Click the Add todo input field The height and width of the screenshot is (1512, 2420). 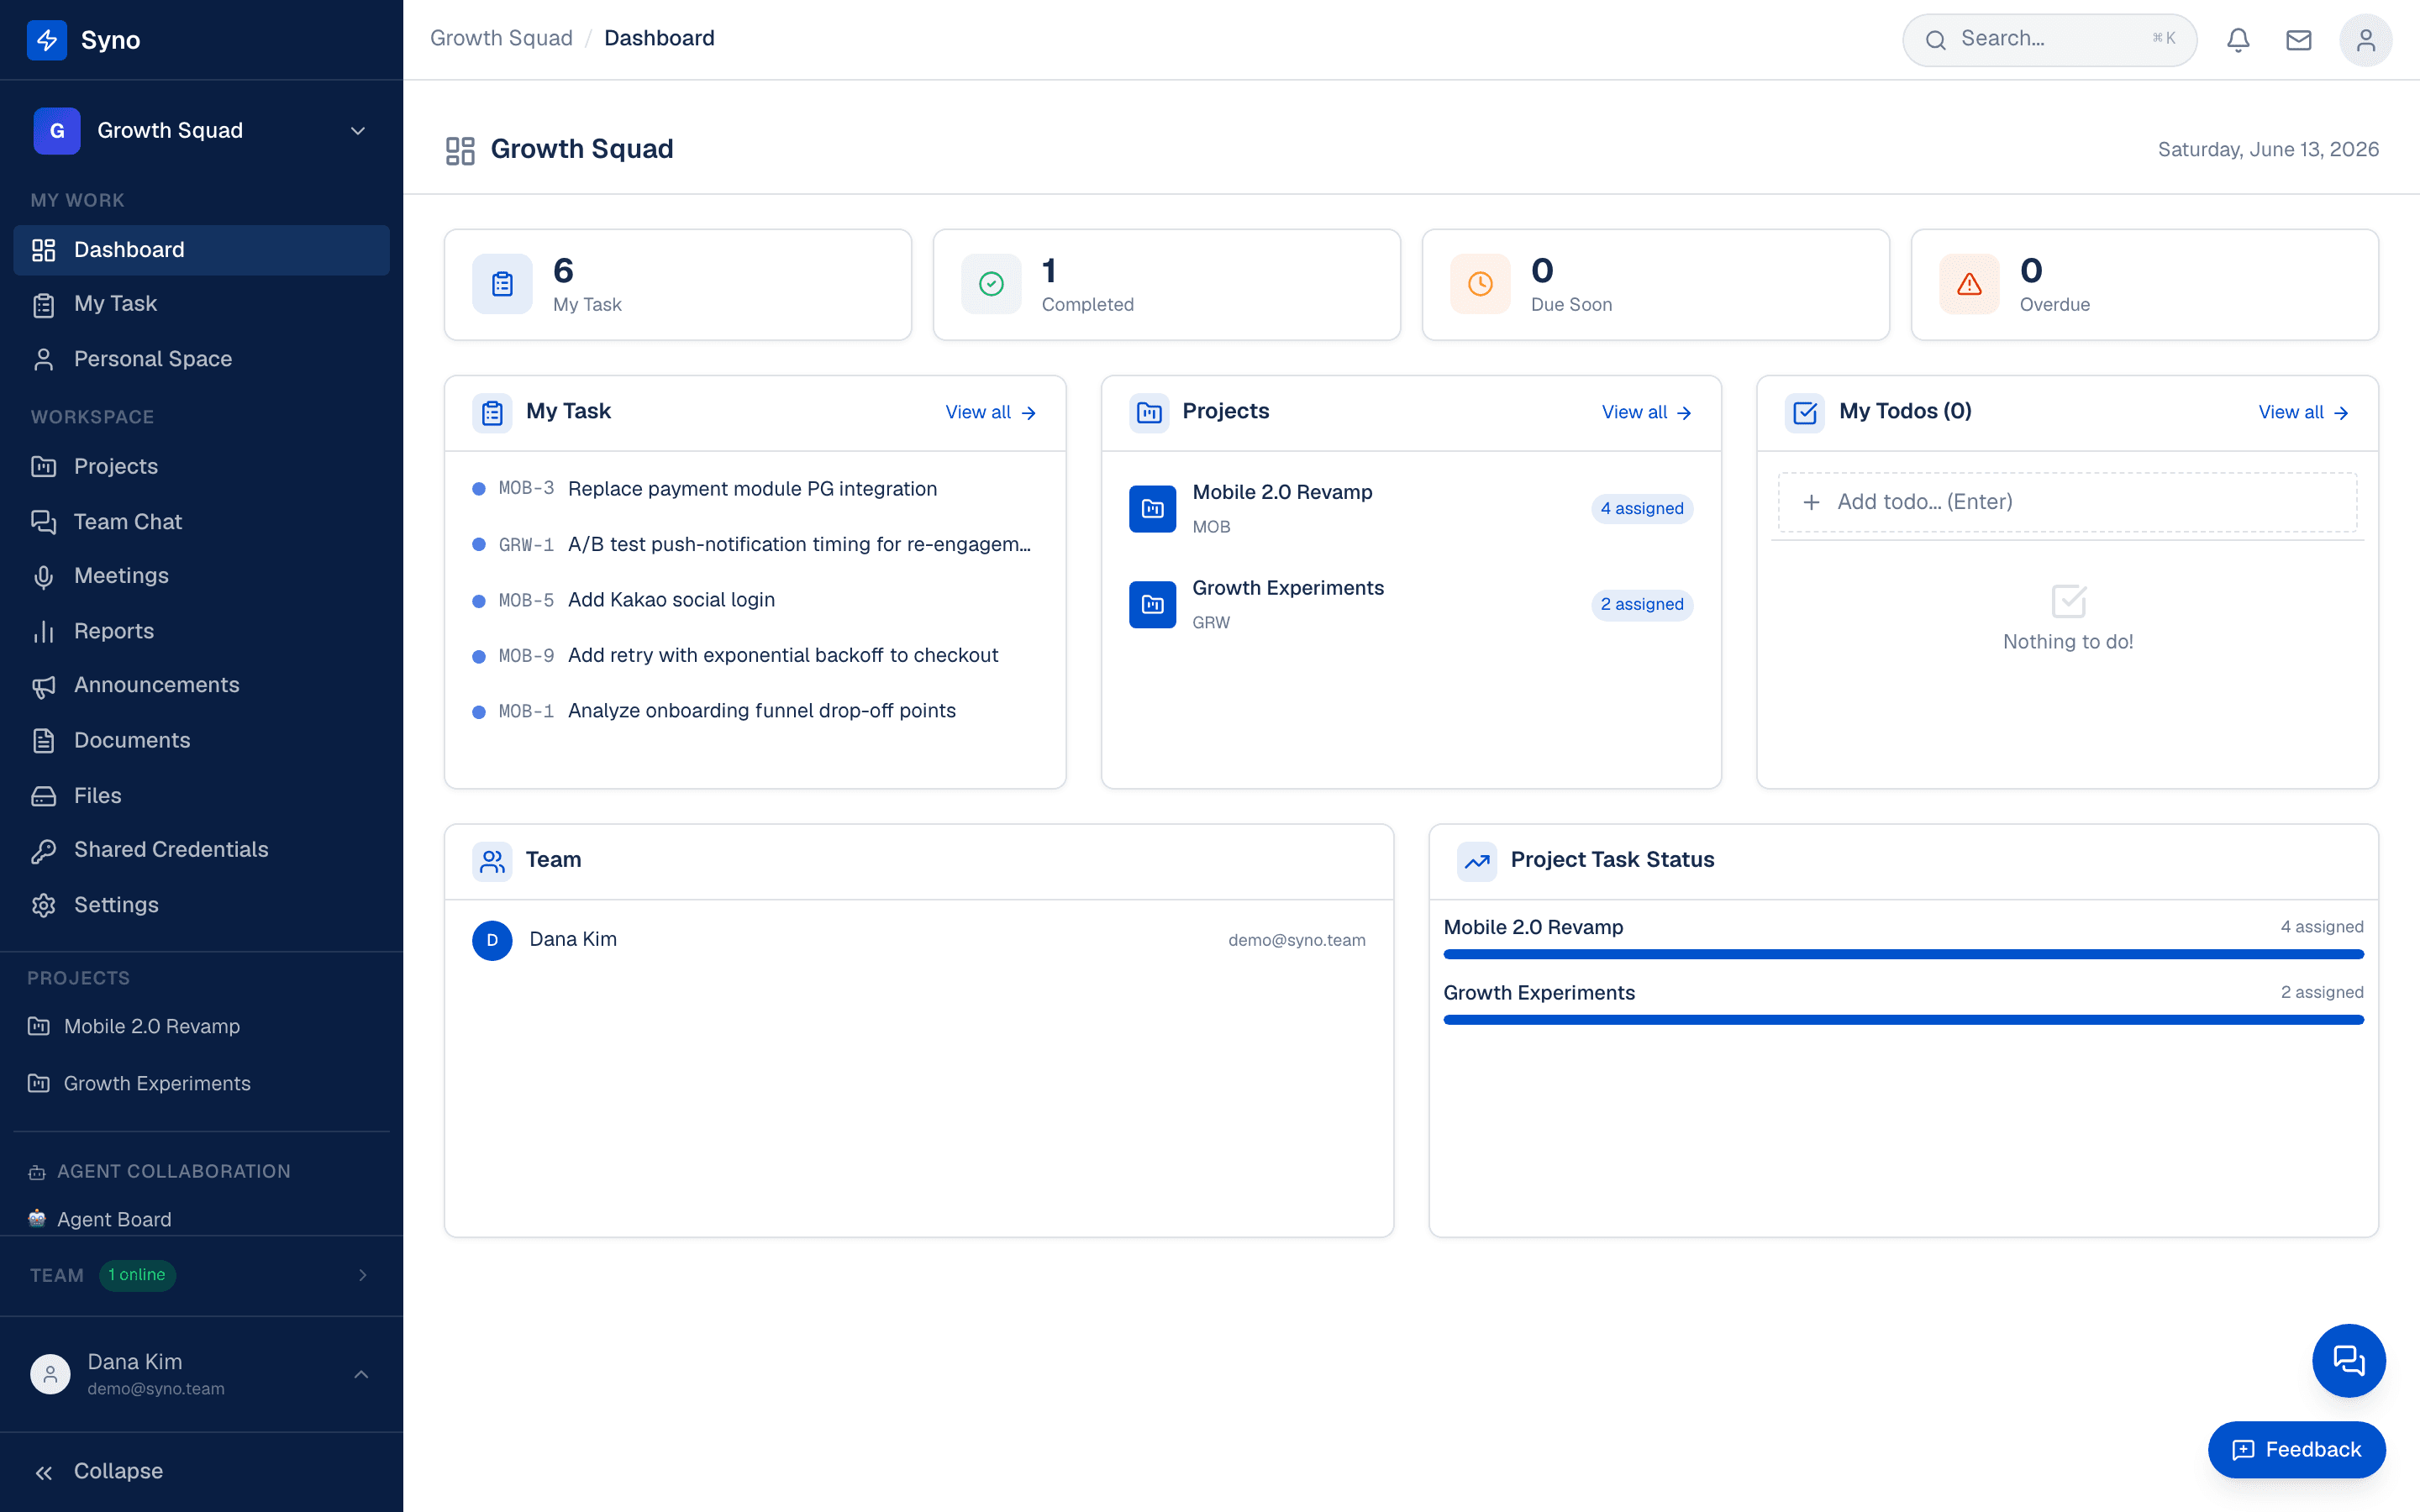[x=2067, y=502]
